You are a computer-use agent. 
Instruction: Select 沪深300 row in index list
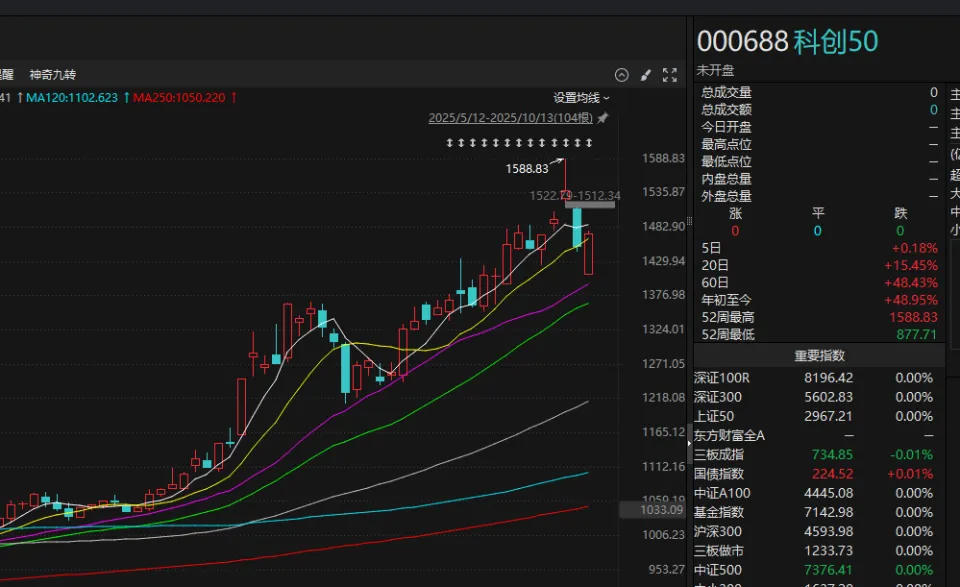click(718, 531)
